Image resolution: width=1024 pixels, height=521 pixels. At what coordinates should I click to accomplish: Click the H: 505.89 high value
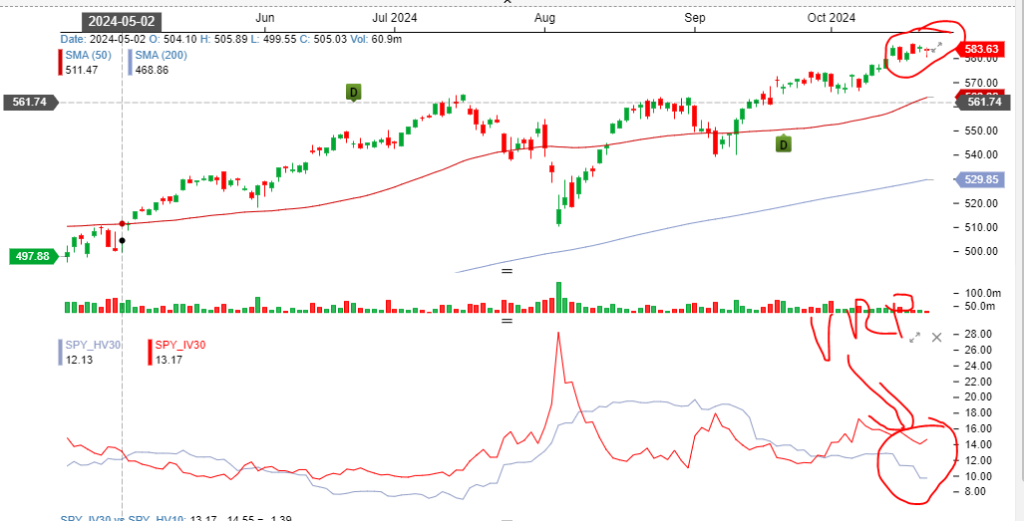(x=224, y=40)
